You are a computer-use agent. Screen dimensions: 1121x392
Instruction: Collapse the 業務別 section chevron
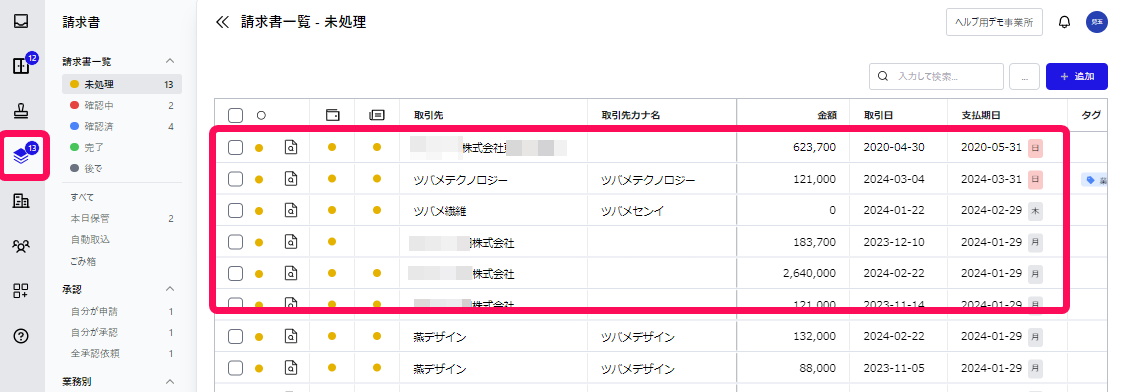pos(170,381)
